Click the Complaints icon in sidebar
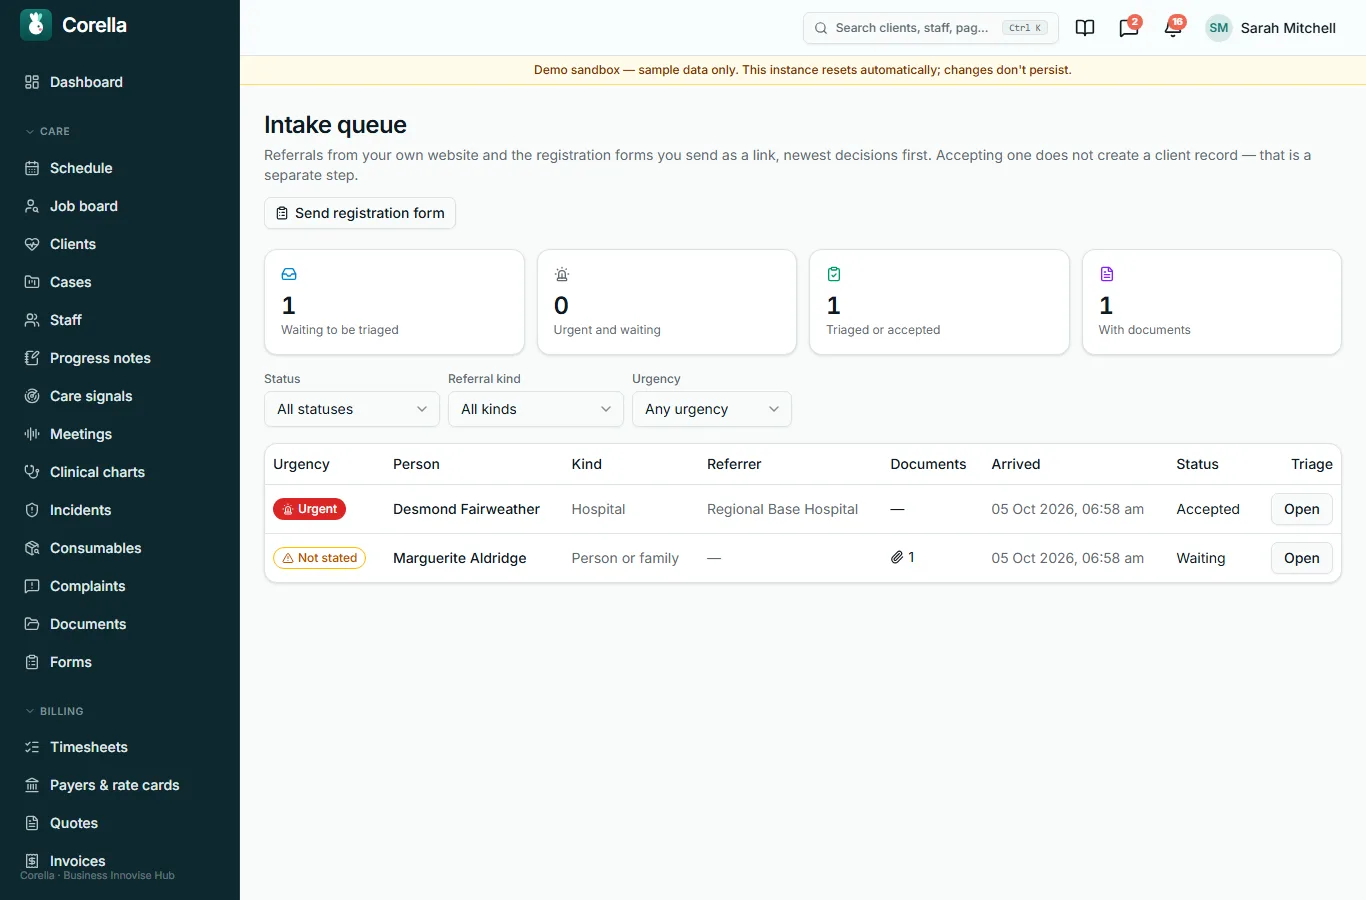Screen dimensions: 1366x900 pos(32,586)
